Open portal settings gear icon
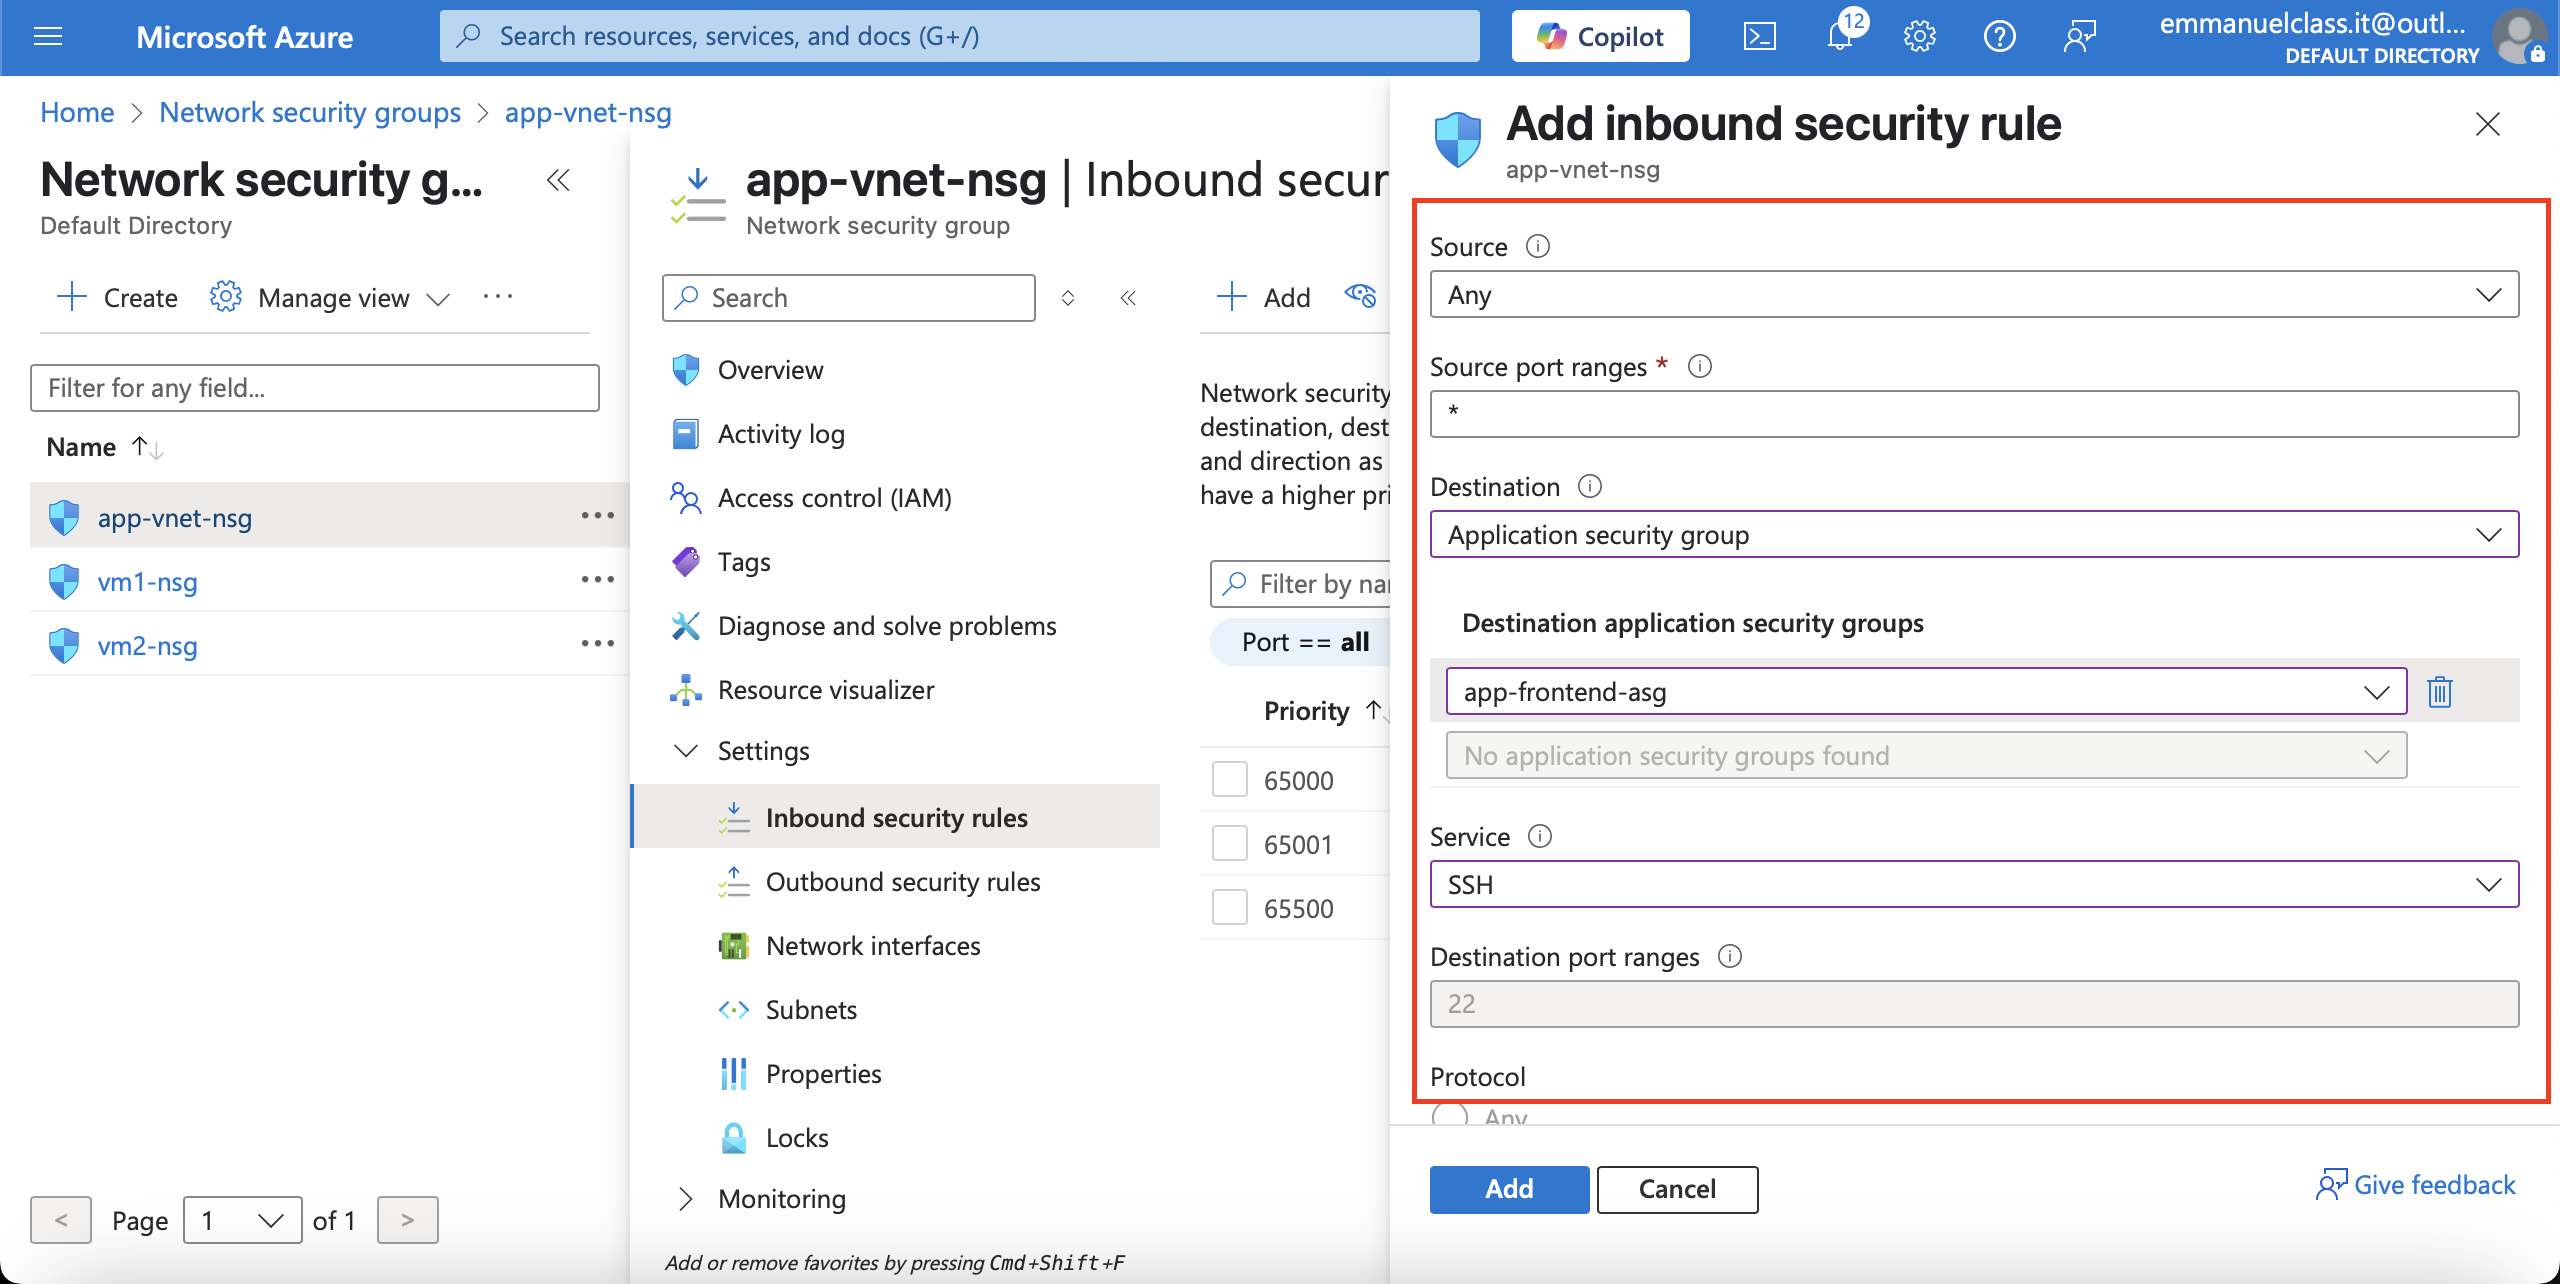Image resolution: width=2560 pixels, height=1284 pixels. [1919, 37]
